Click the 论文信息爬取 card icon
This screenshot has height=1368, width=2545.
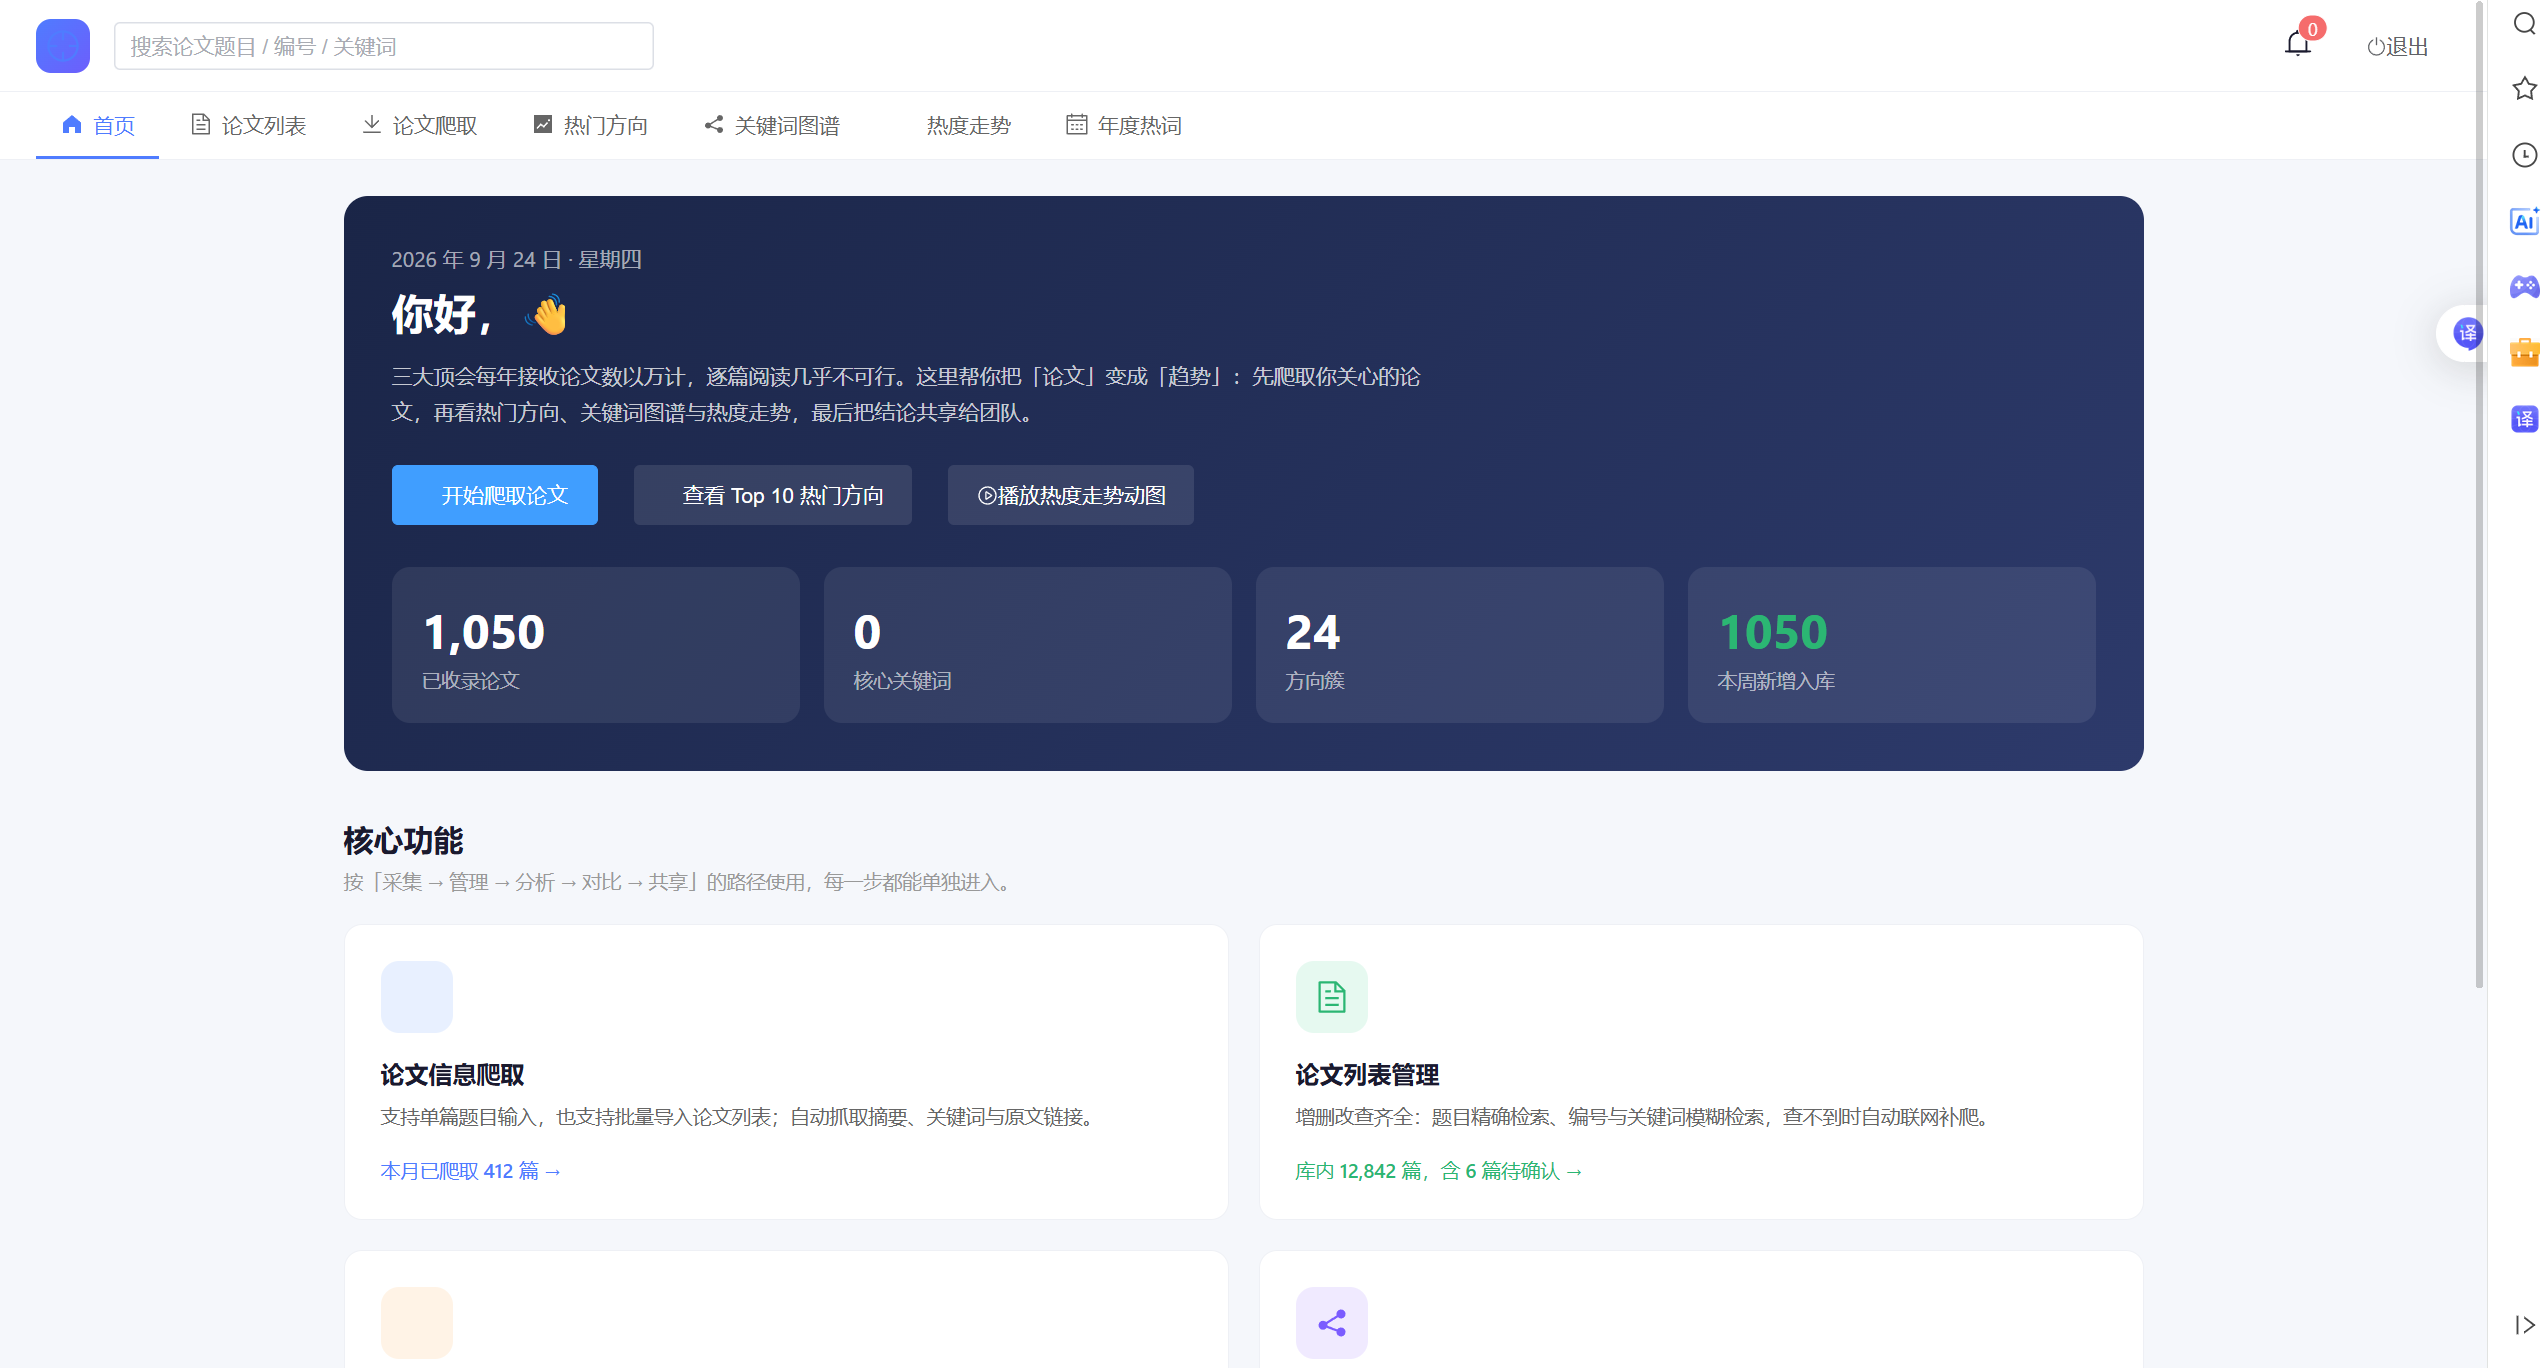point(417,997)
